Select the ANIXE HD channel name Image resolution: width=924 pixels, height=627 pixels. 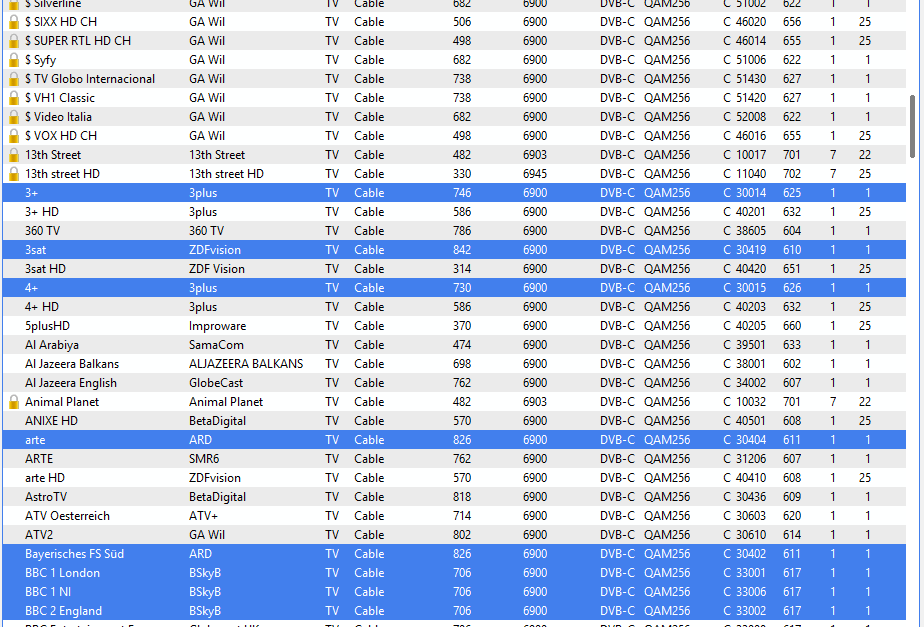(x=51, y=421)
